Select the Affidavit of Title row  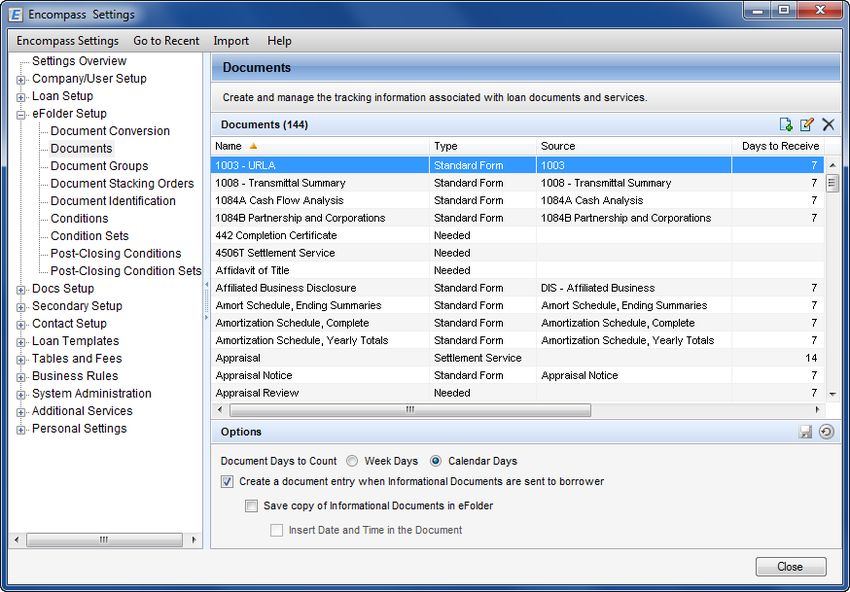[518, 270]
